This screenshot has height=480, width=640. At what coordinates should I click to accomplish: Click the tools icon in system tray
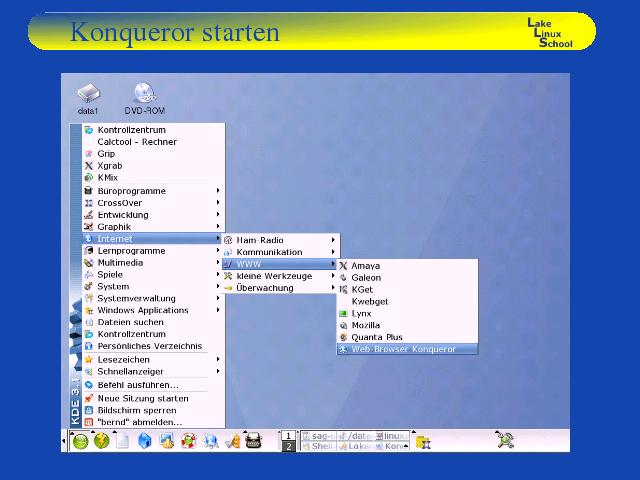505,440
